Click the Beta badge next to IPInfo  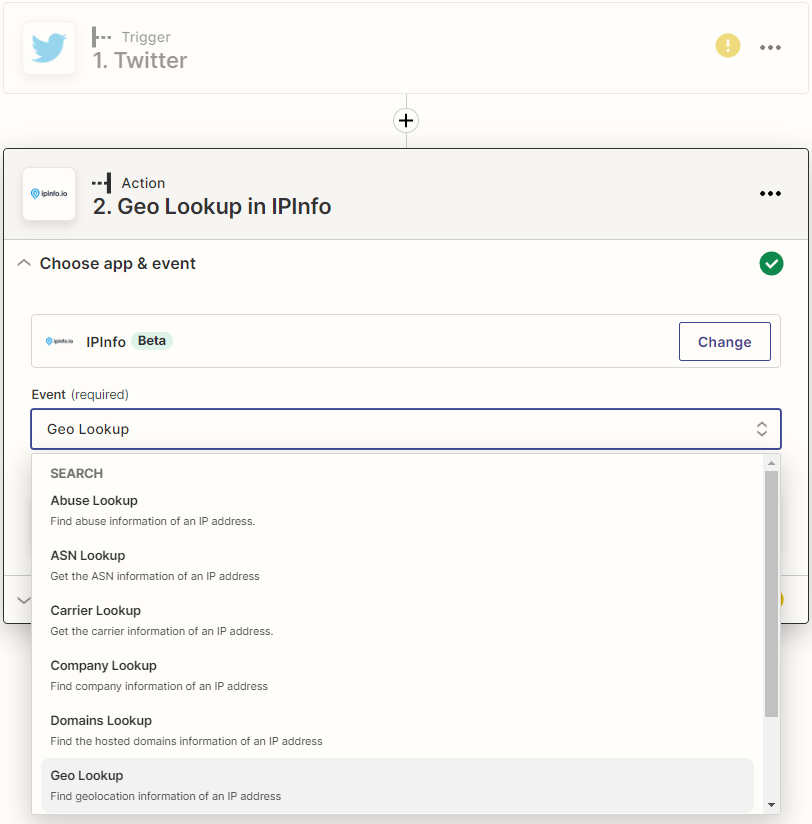(151, 341)
